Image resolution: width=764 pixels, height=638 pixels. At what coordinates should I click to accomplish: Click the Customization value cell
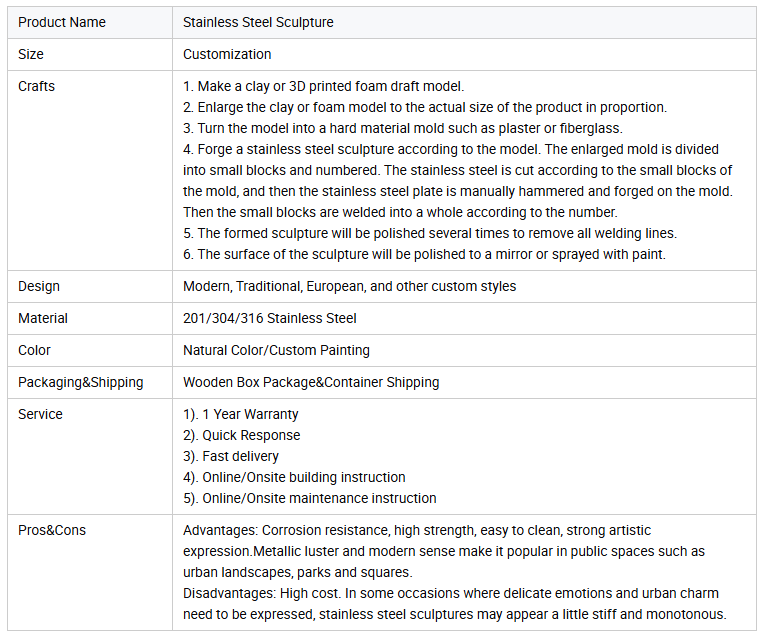(464, 54)
